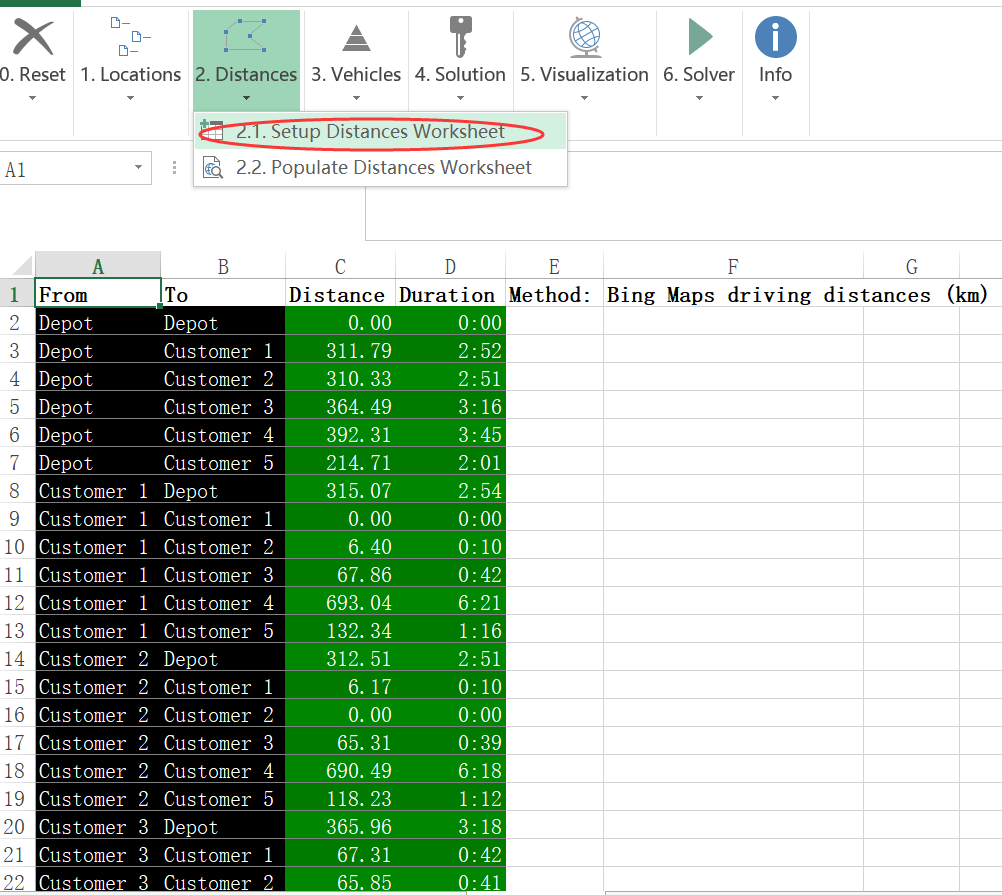Screen dimensions: 1002x895
Task: Click the Reset X icon
Action: (32, 37)
